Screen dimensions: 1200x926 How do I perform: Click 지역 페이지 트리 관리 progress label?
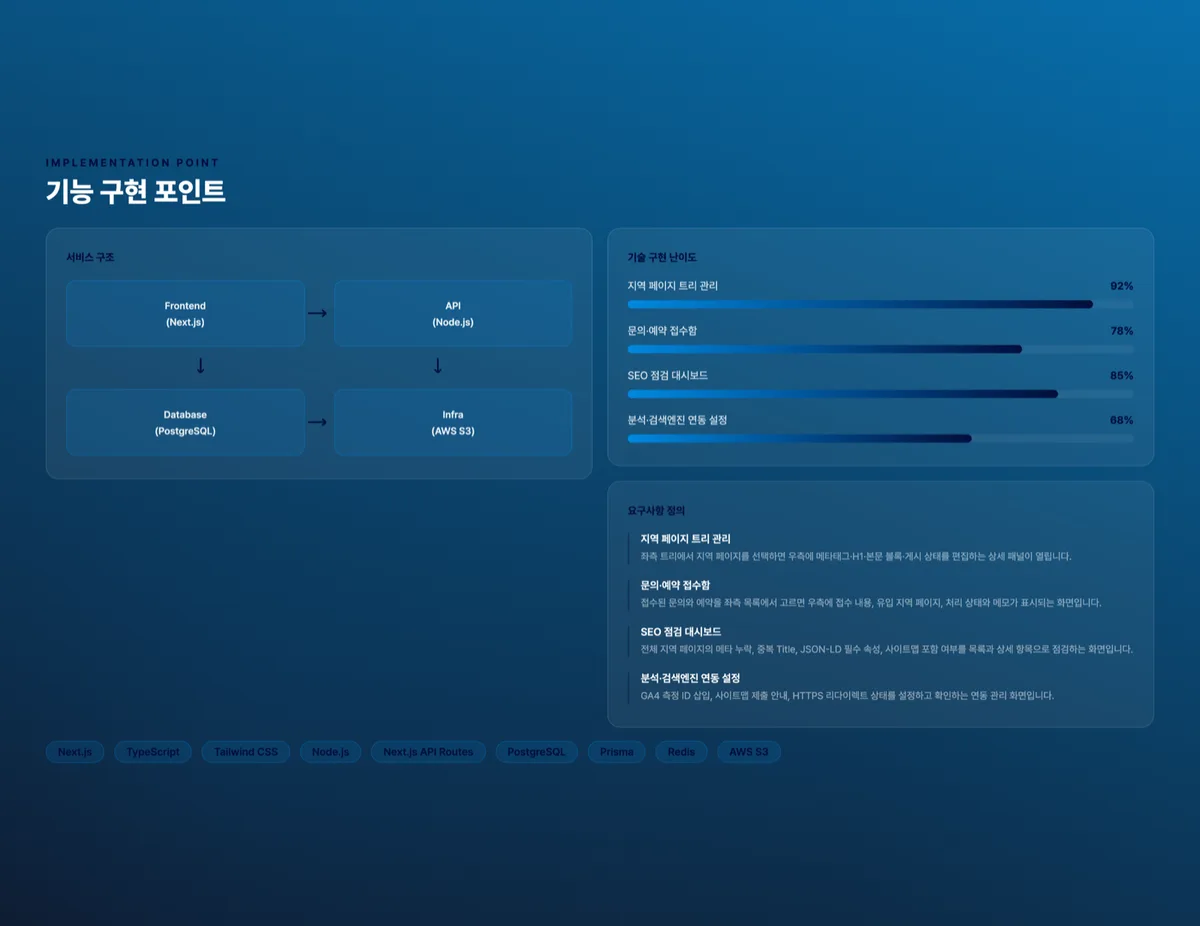(x=673, y=286)
